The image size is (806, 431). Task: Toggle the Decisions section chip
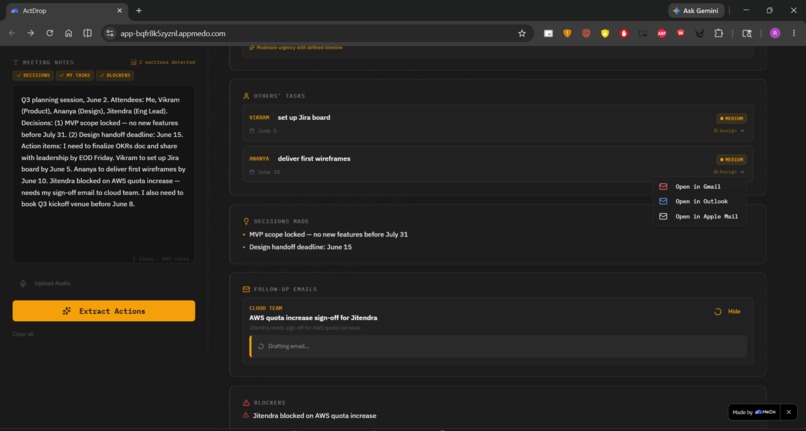point(33,75)
